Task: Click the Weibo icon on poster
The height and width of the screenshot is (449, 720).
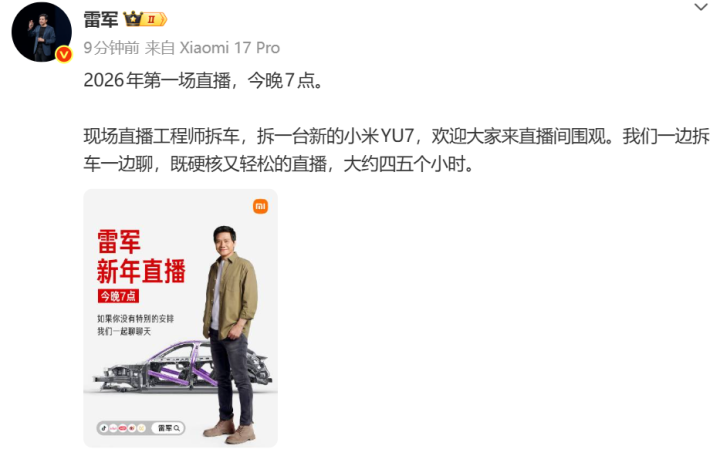Action: coord(132,428)
